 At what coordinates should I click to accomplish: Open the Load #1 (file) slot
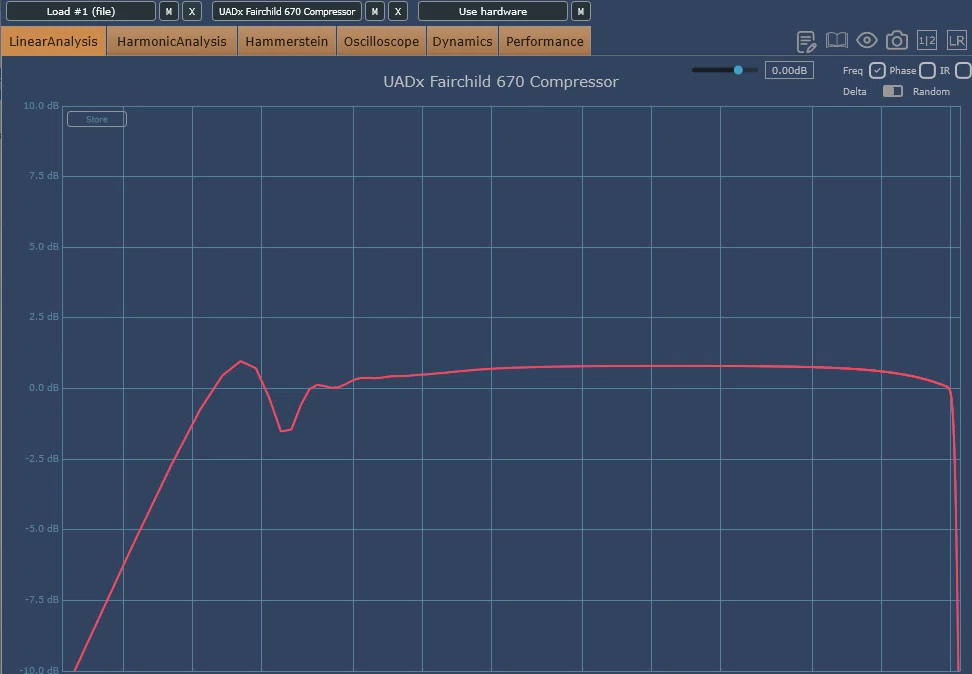click(x=81, y=11)
